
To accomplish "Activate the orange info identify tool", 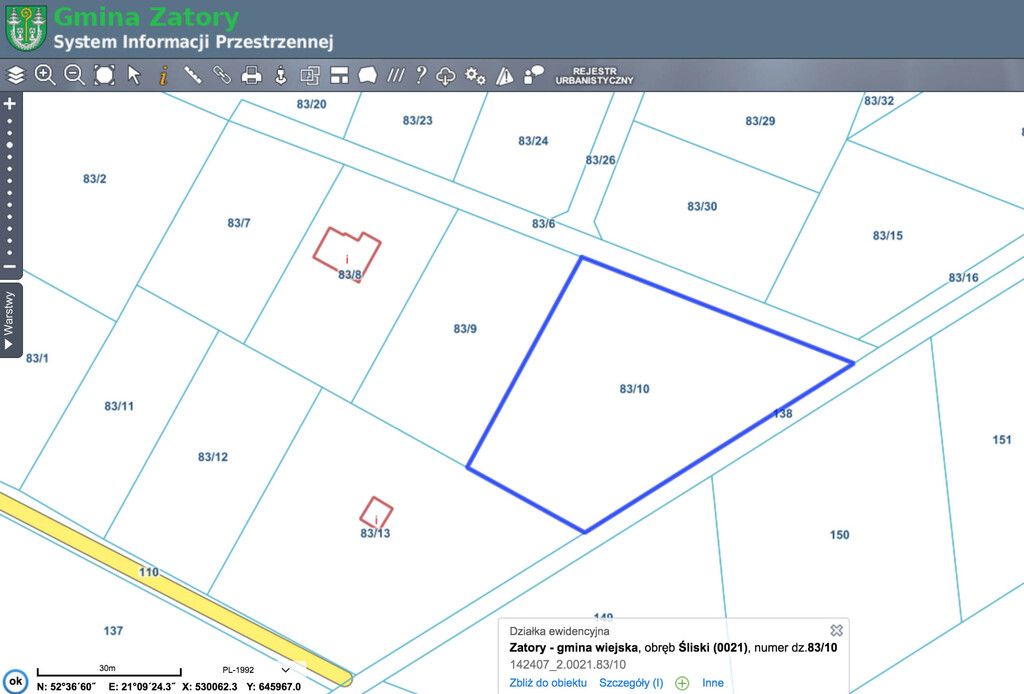I will pyautogui.click(x=163, y=76).
